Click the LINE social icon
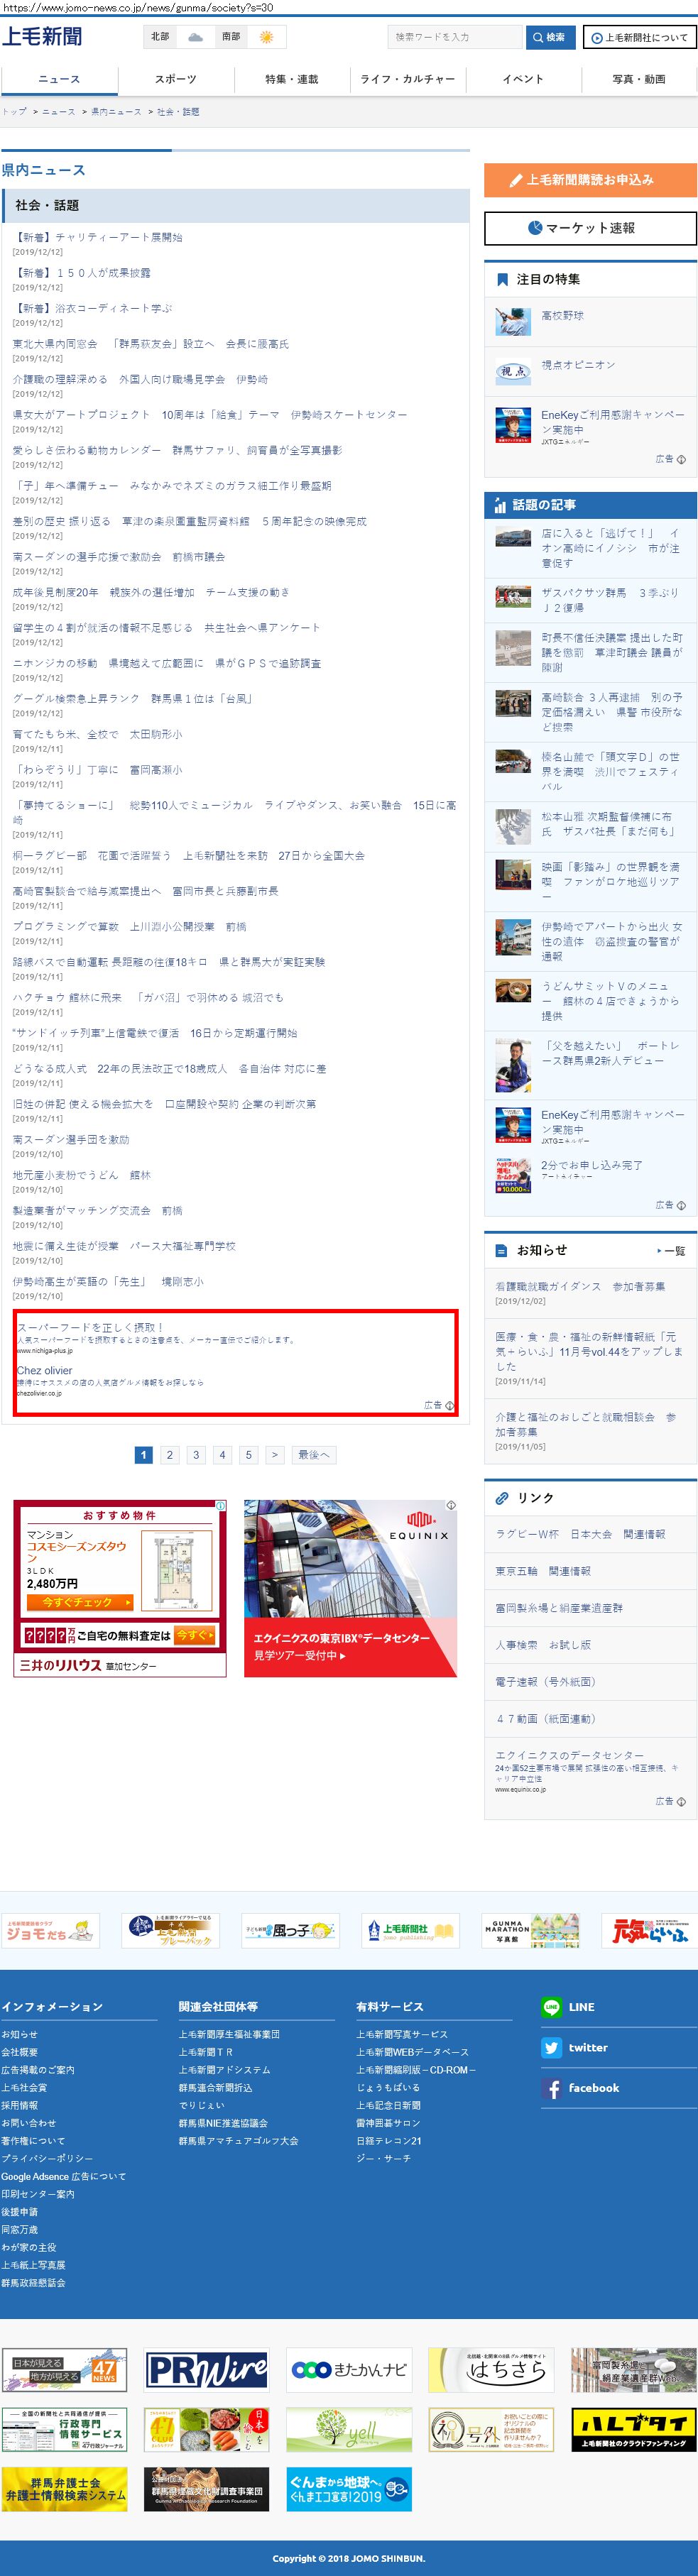698x2576 pixels. tap(551, 2007)
